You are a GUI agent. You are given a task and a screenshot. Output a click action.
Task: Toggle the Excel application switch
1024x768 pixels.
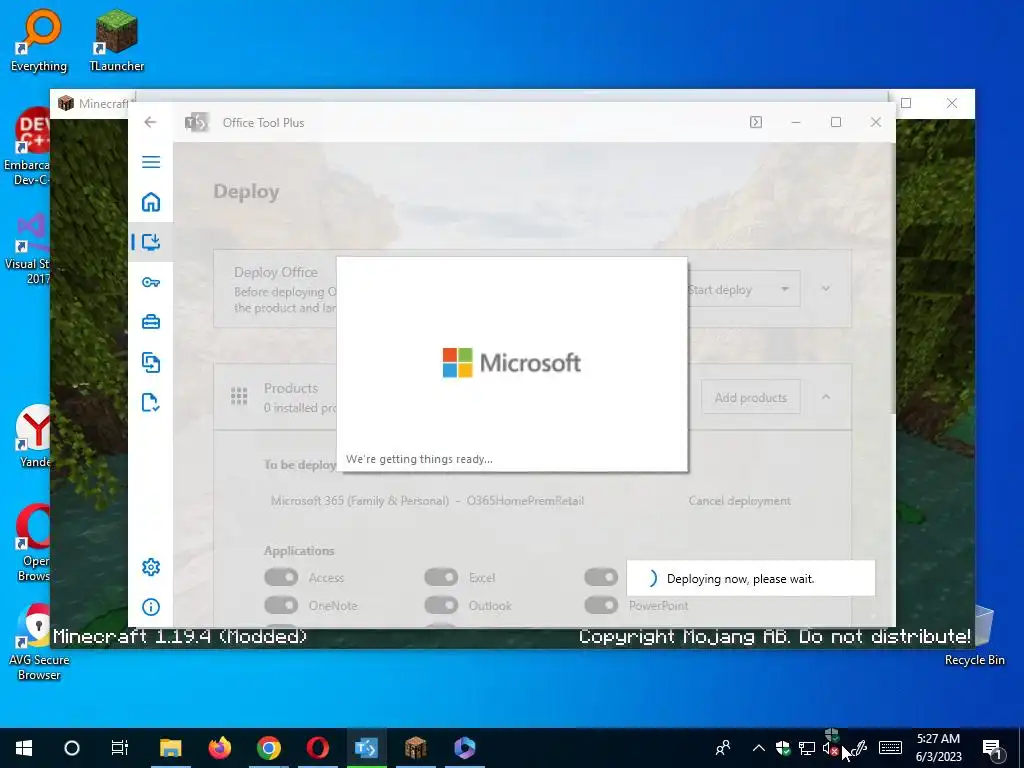click(441, 577)
